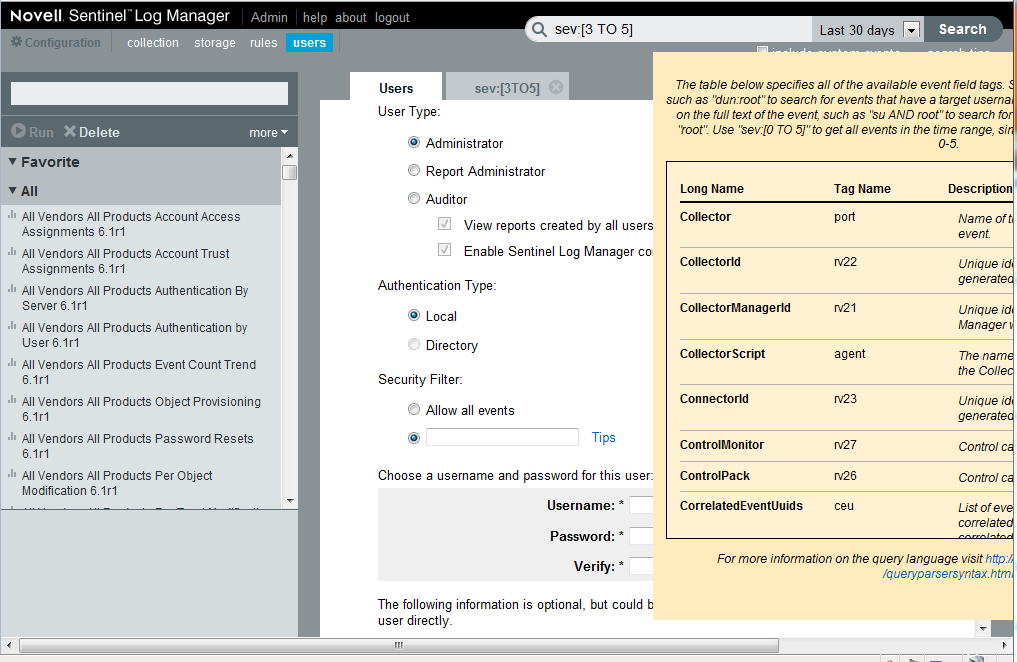Switch to the sev:[3TO5] tab
The width and height of the screenshot is (1017, 662).
tap(507, 88)
